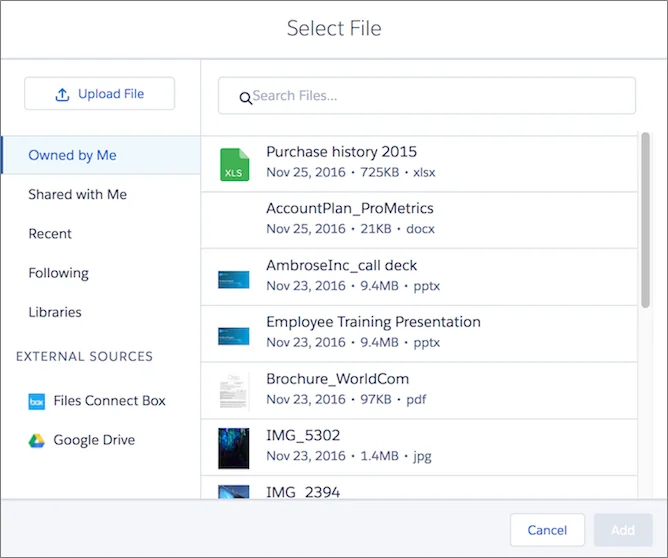This screenshot has width=668, height=558.
Task: Show Following files
Action: [58, 273]
